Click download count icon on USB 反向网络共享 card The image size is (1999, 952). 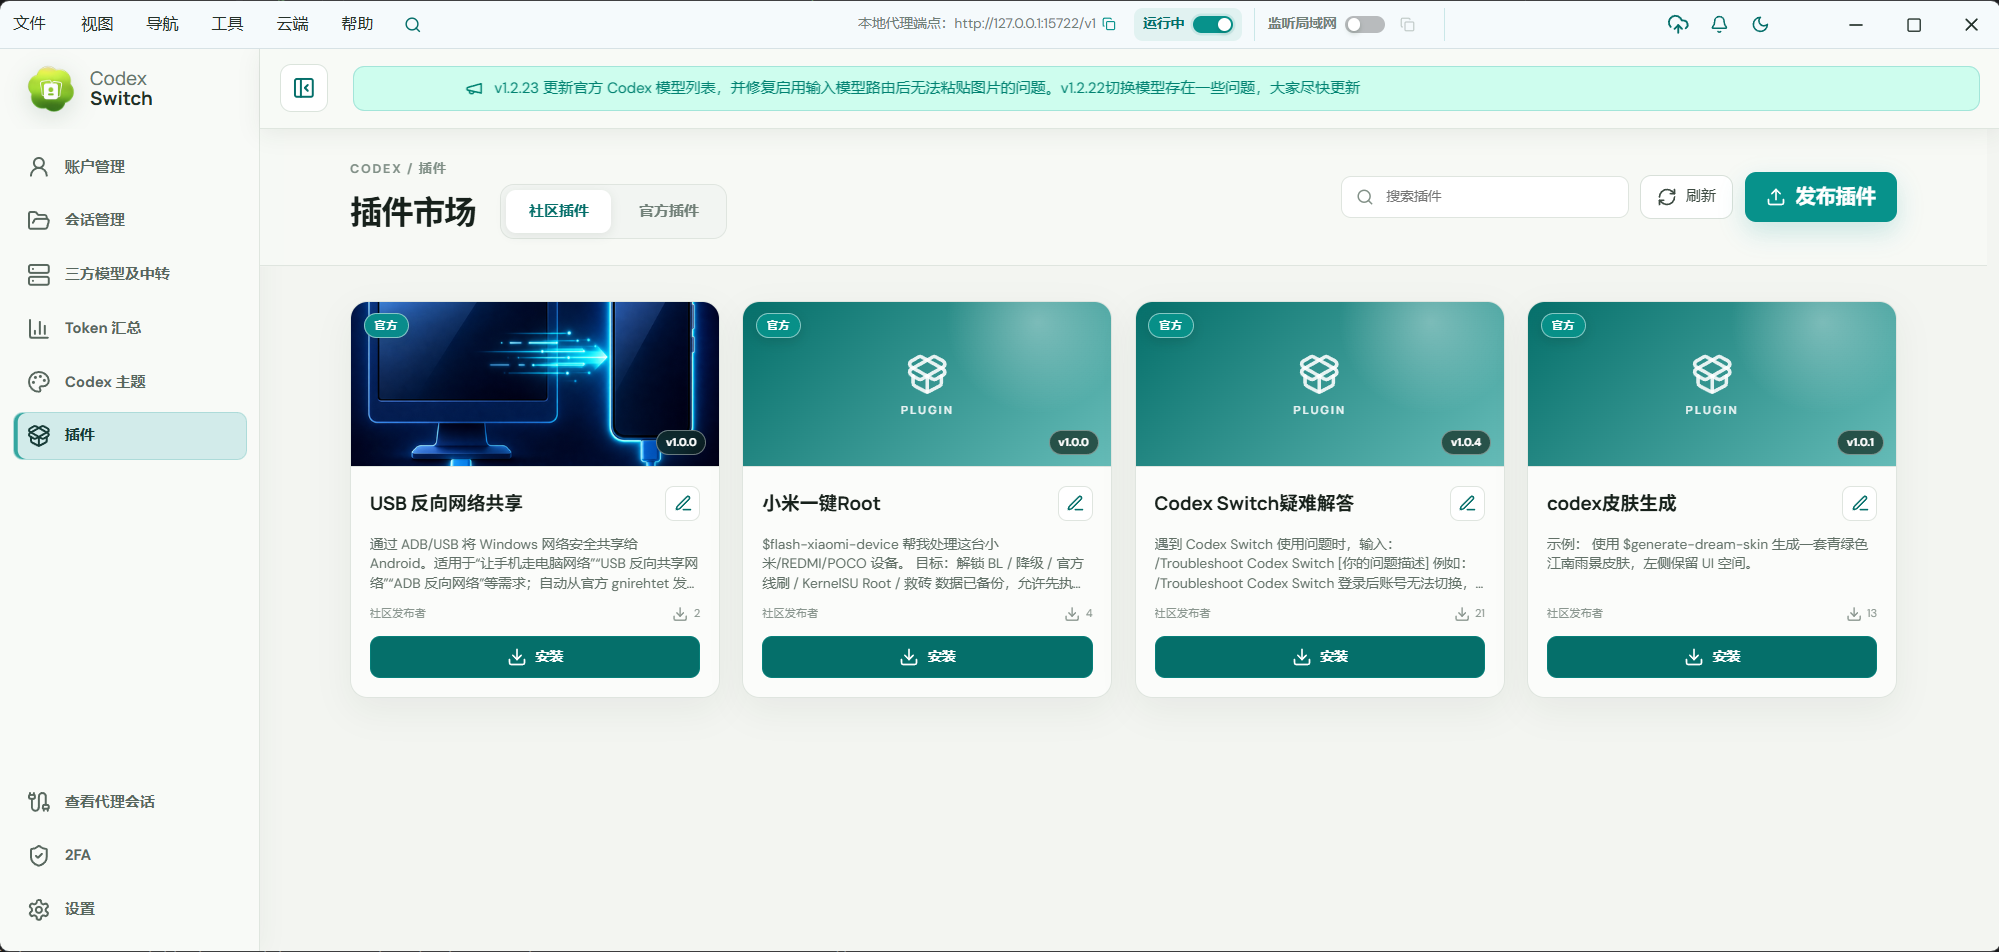click(680, 614)
